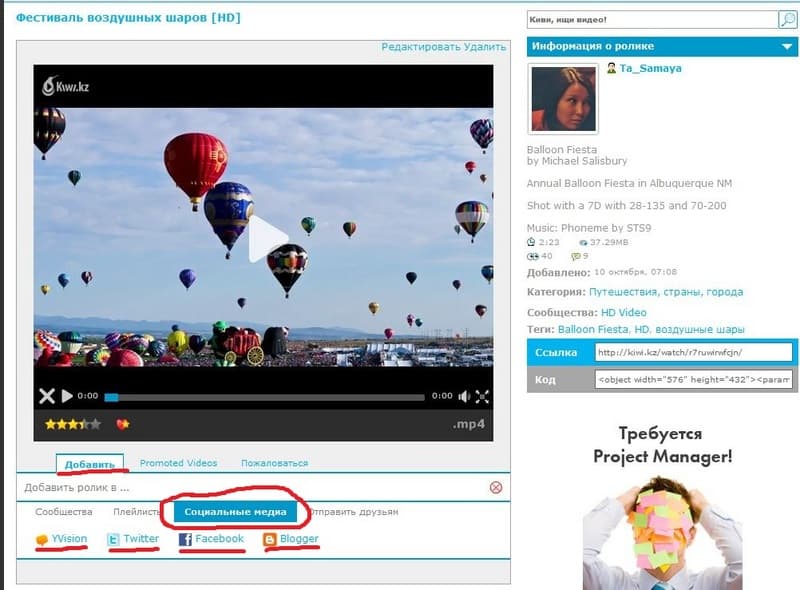Image resolution: width=800 pixels, height=590 pixels.
Task: Share video to YVision
Action: 62,539
